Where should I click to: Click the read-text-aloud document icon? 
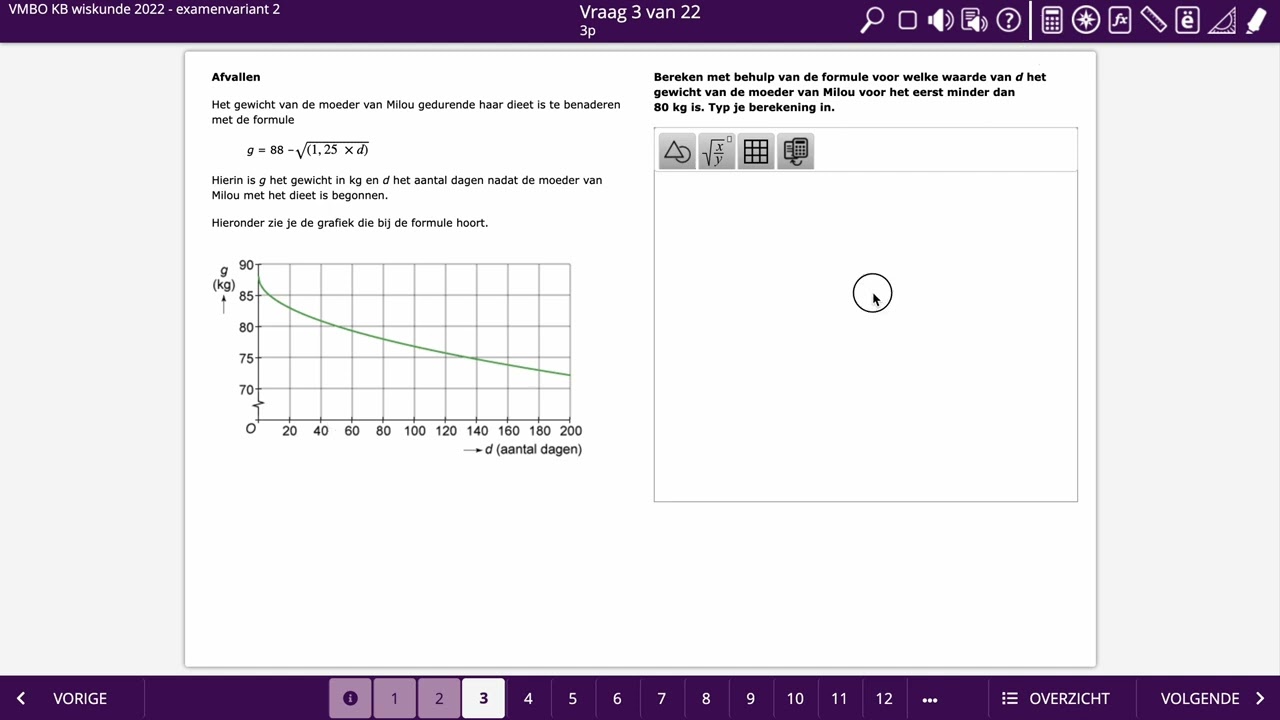point(974,20)
